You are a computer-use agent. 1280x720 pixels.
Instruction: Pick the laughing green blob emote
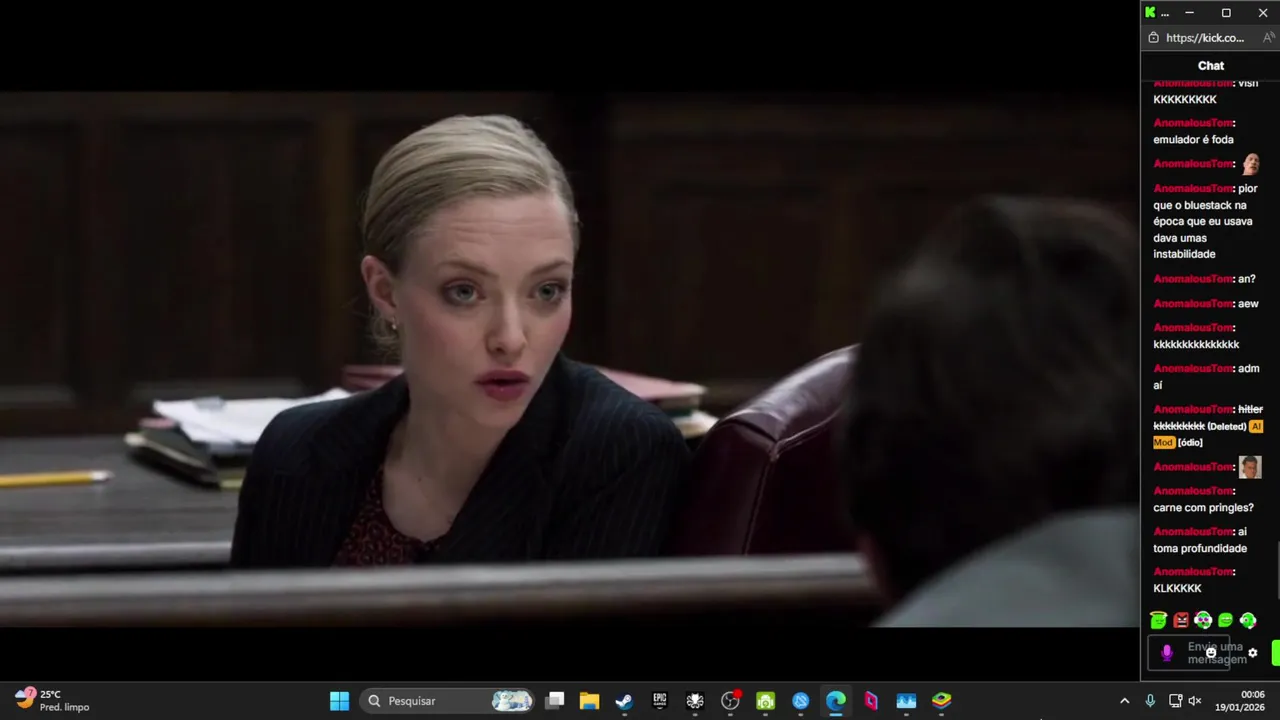pos(1225,620)
